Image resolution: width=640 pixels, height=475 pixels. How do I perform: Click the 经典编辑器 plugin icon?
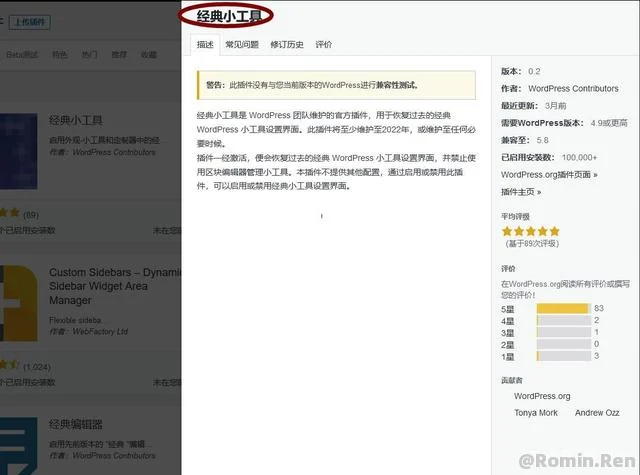(x=15, y=445)
